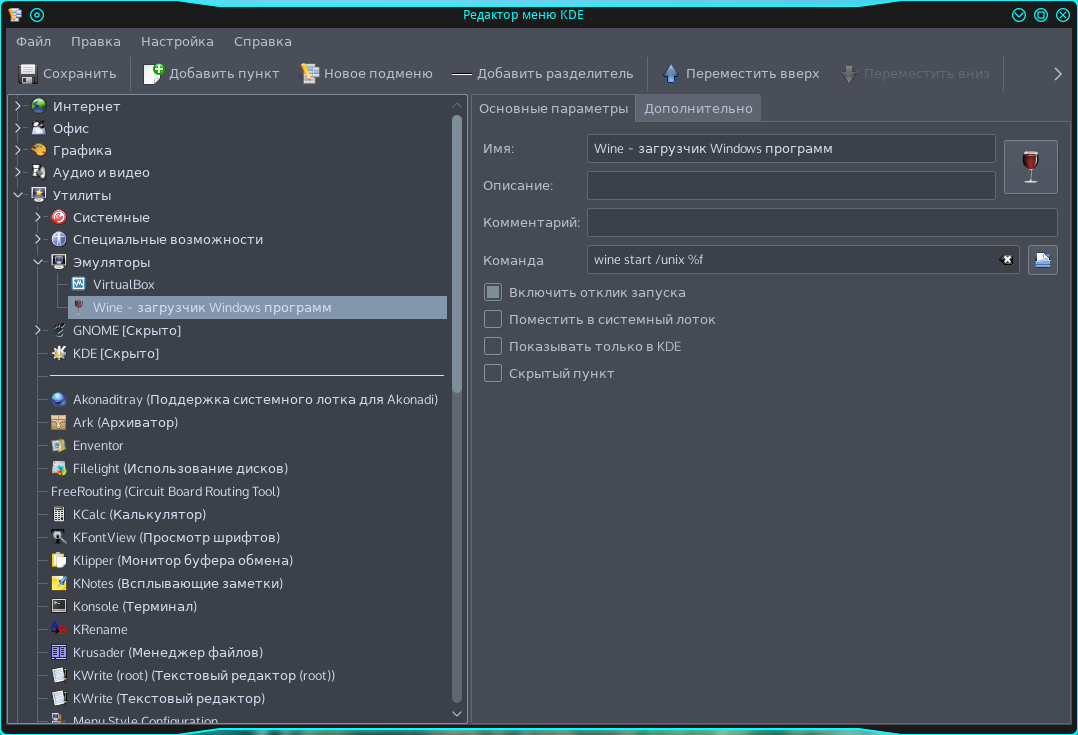Click the tree scrollbar up arrow

pyautogui.click(x=456, y=105)
